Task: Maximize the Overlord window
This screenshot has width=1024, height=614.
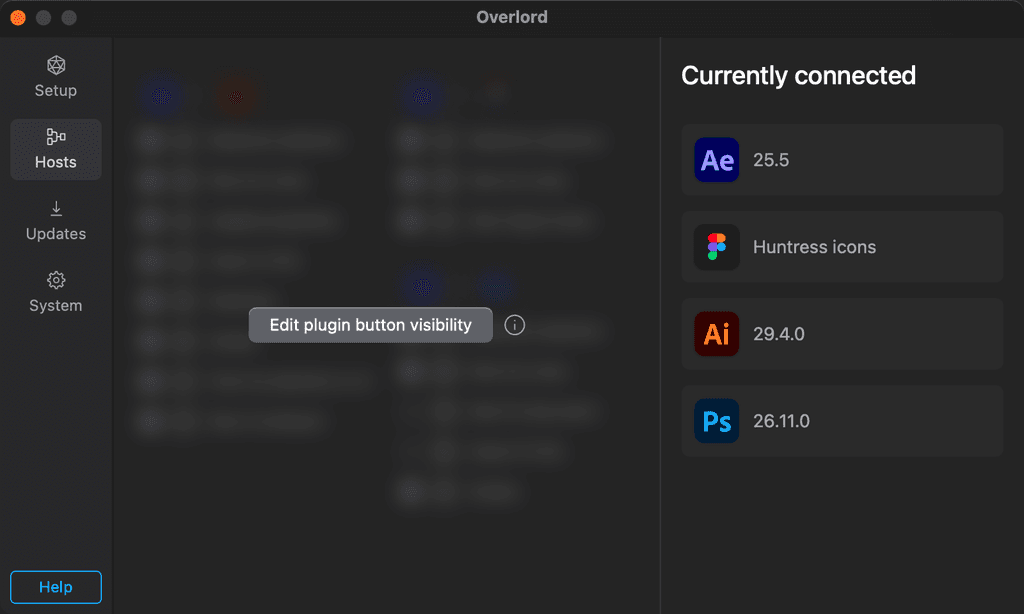Action: tap(69, 18)
